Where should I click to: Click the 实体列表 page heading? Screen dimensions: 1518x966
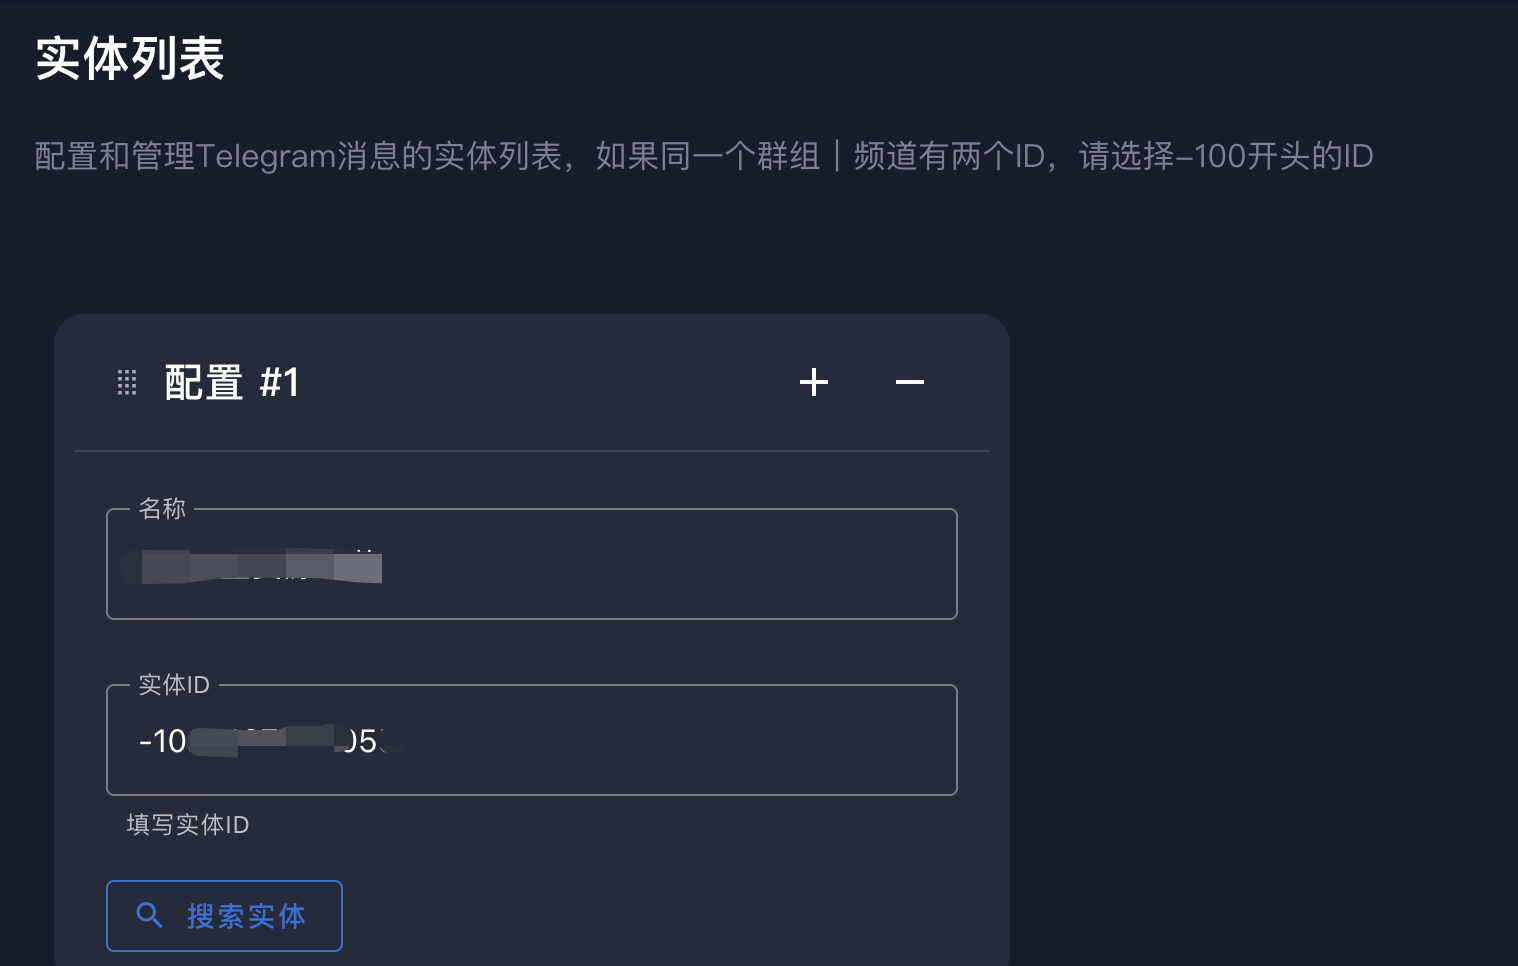[x=130, y=59]
